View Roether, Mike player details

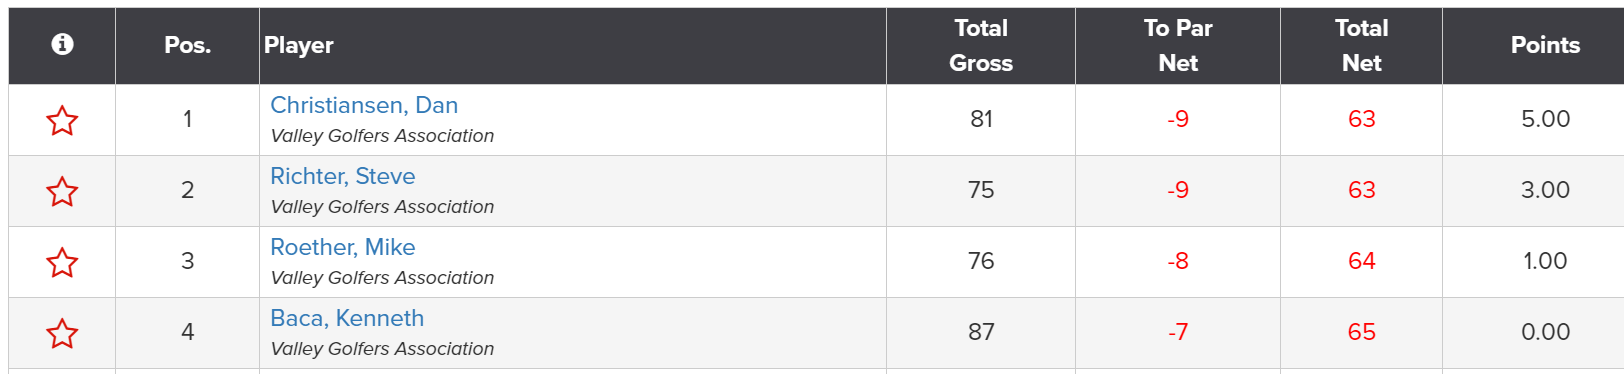coord(343,247)
